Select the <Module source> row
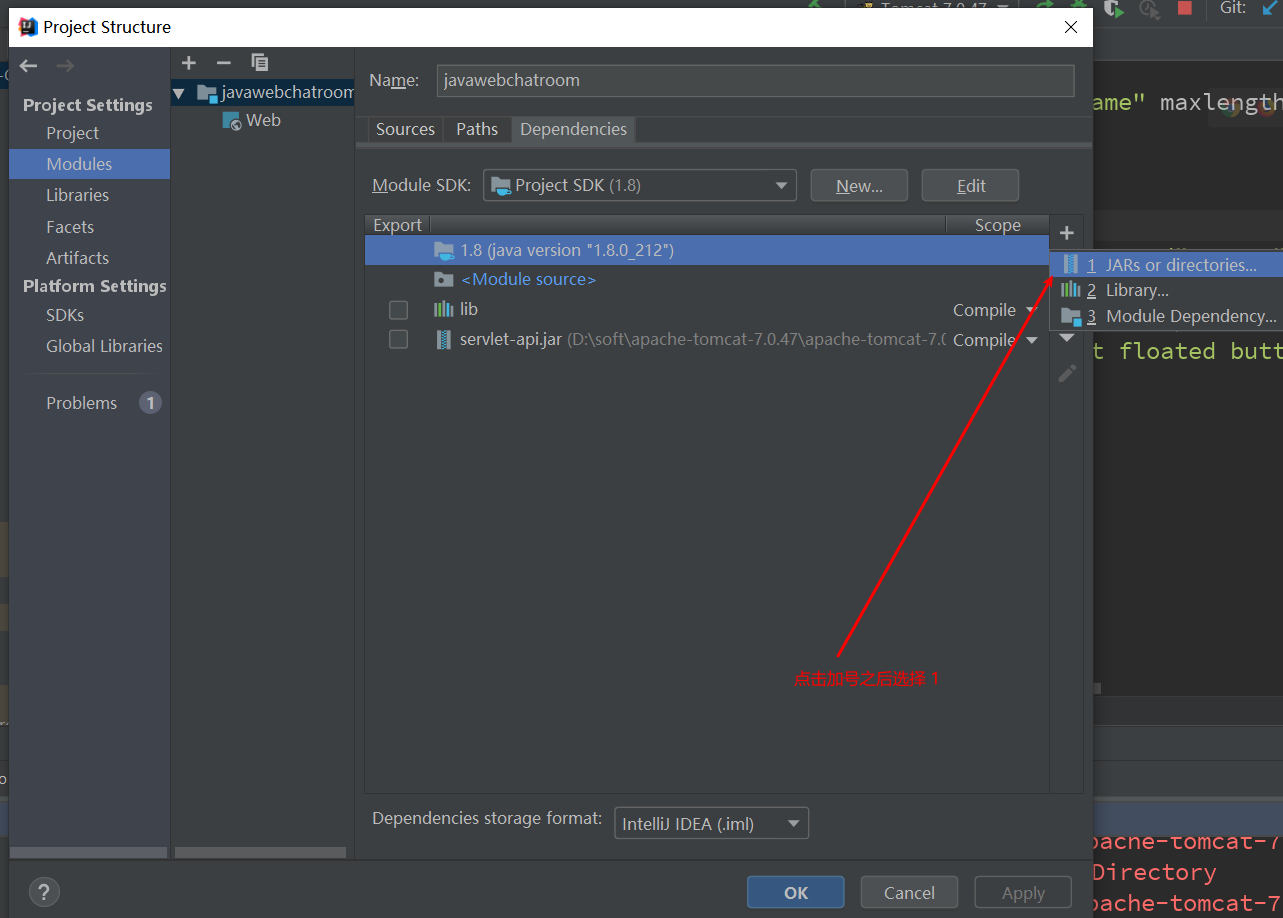 707,279
